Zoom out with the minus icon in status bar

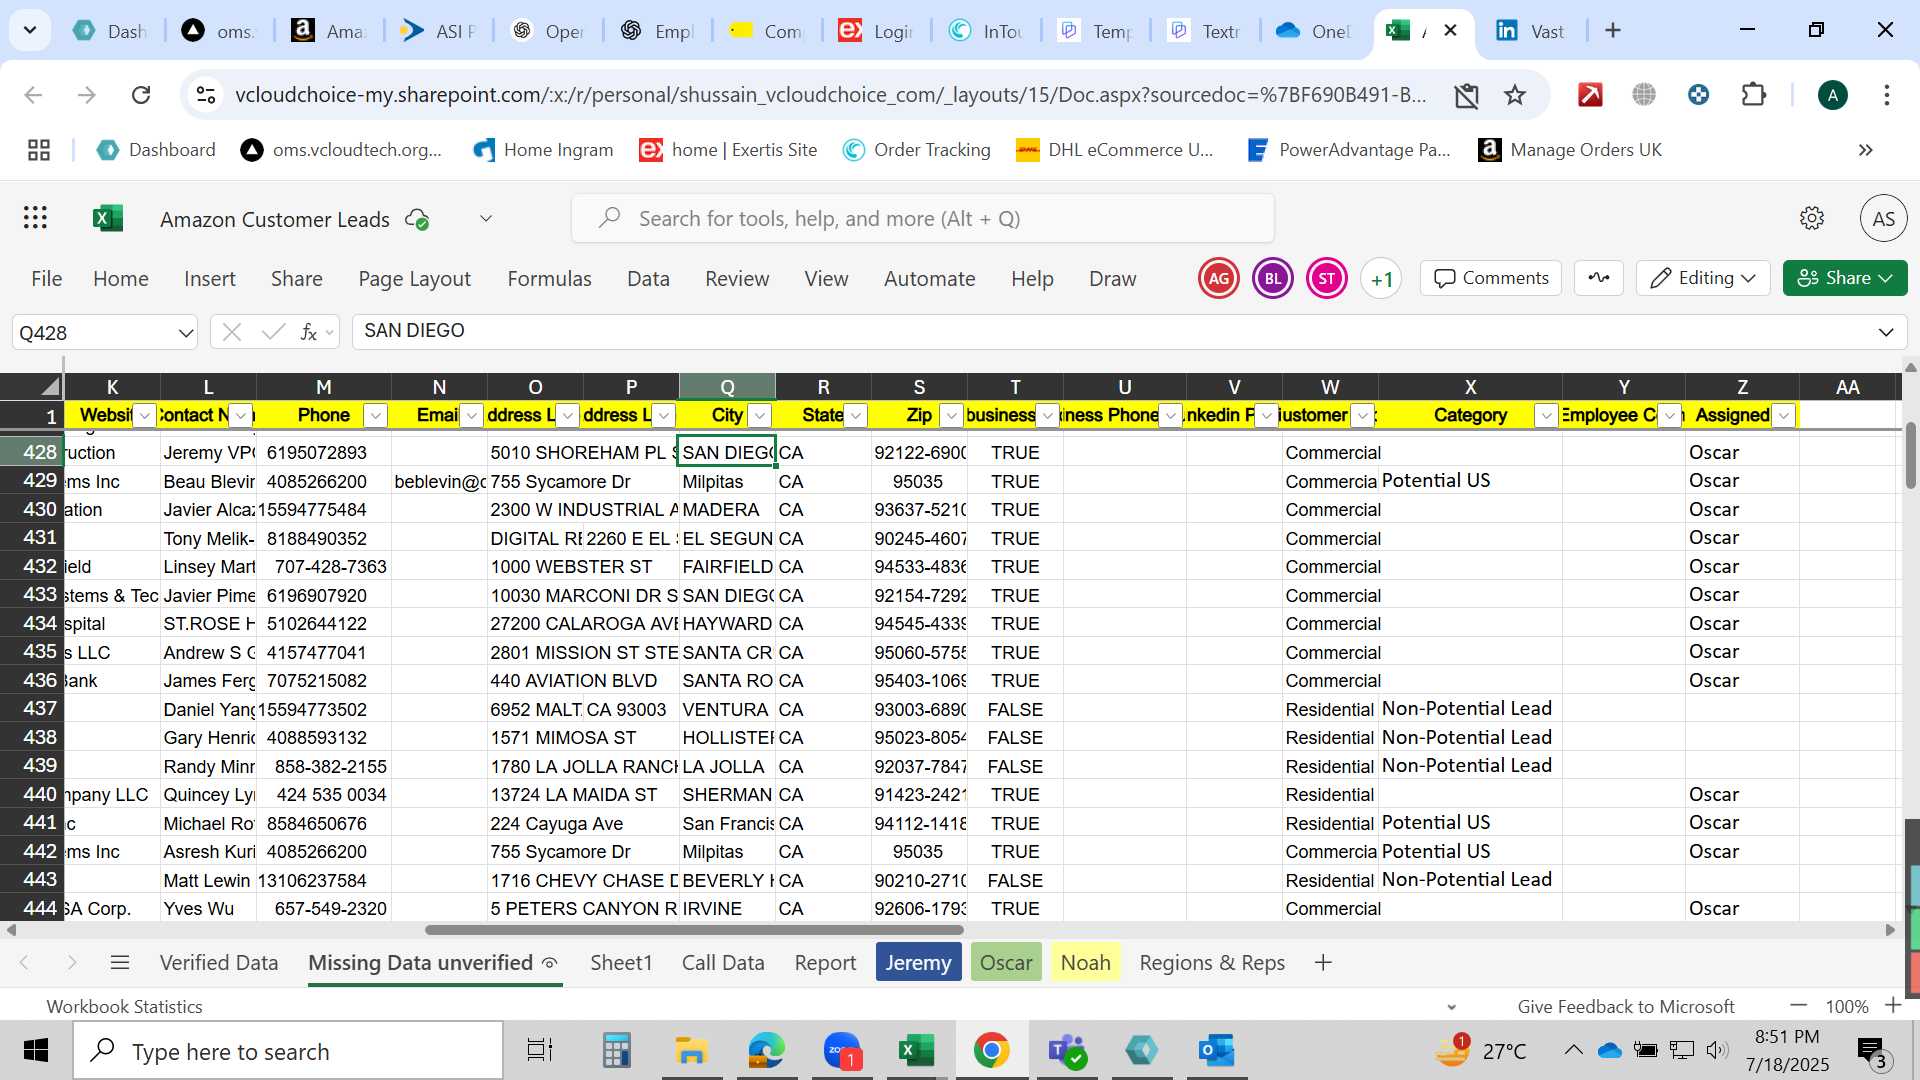pyautogui.click(x=1799, y=1005)
